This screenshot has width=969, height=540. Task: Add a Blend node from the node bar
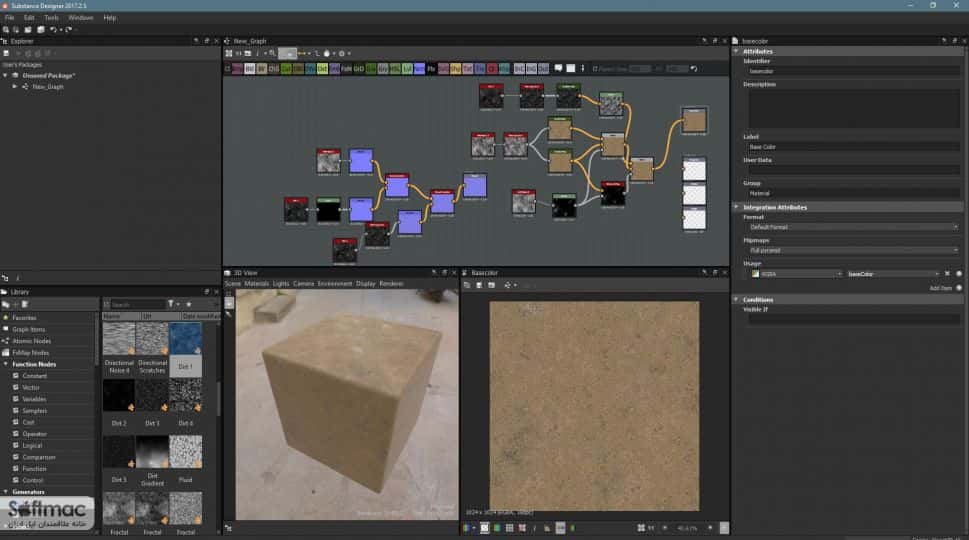click(250, 69)
